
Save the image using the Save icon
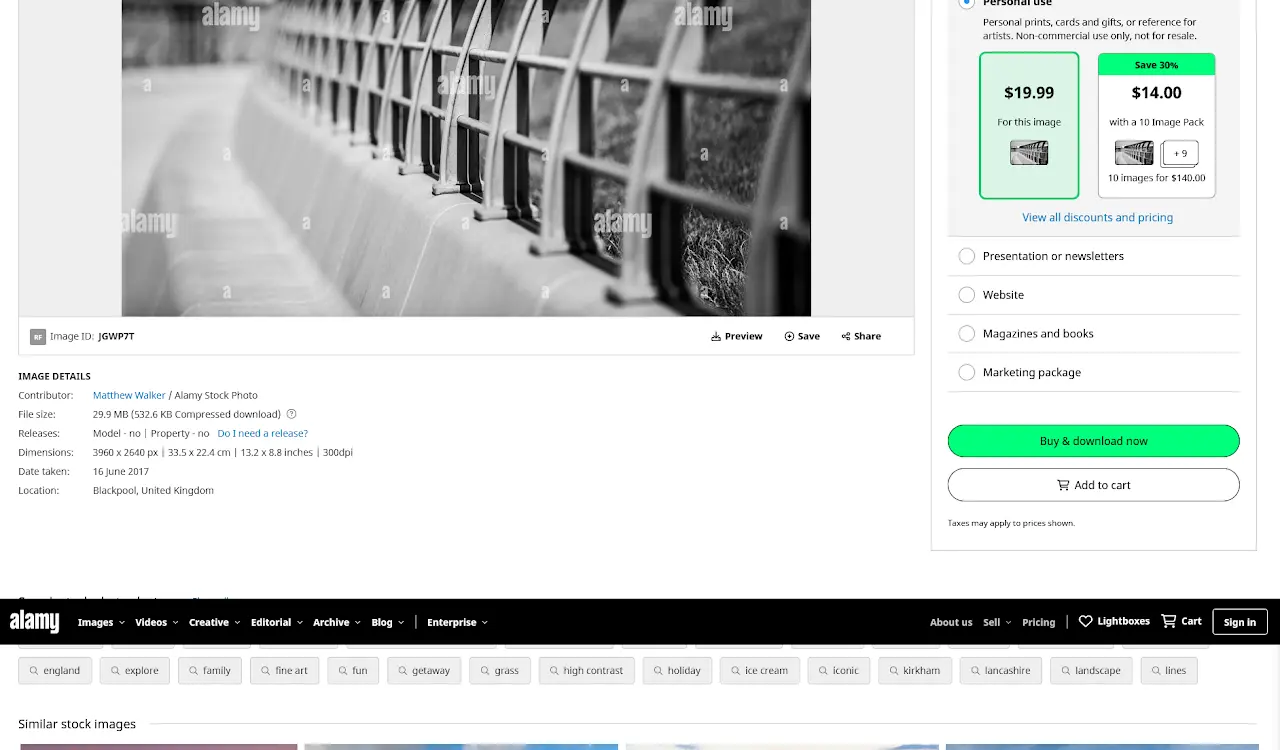coord(789,336)
